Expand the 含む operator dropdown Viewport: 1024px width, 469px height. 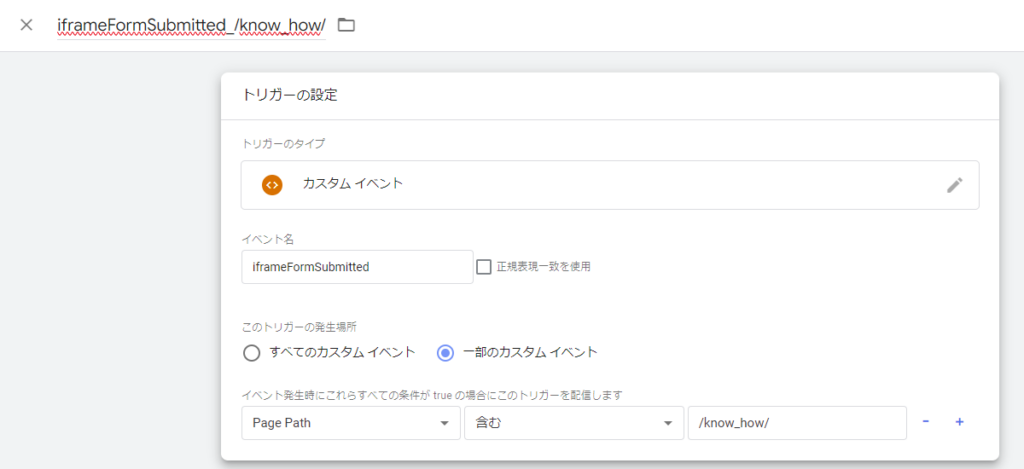click(573, 423)
